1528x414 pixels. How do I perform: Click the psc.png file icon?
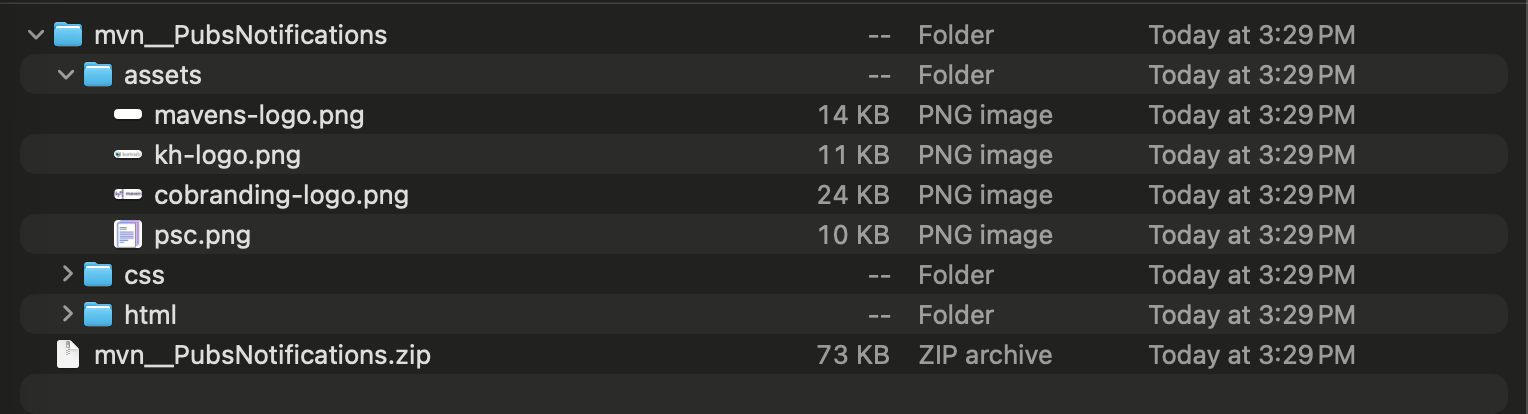(x=128, y=235)
